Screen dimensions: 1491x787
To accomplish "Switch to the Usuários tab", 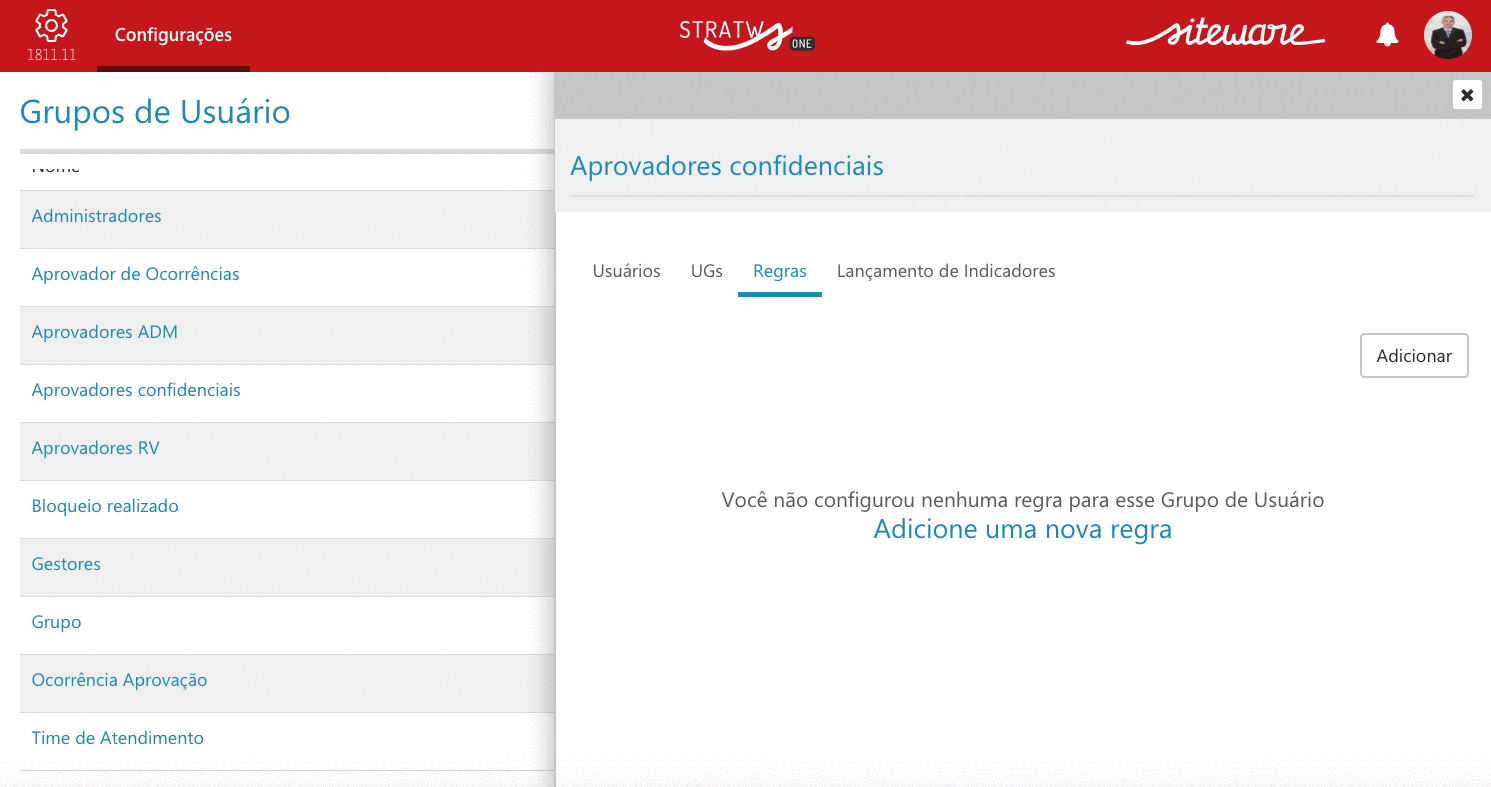I will [627, 271].
